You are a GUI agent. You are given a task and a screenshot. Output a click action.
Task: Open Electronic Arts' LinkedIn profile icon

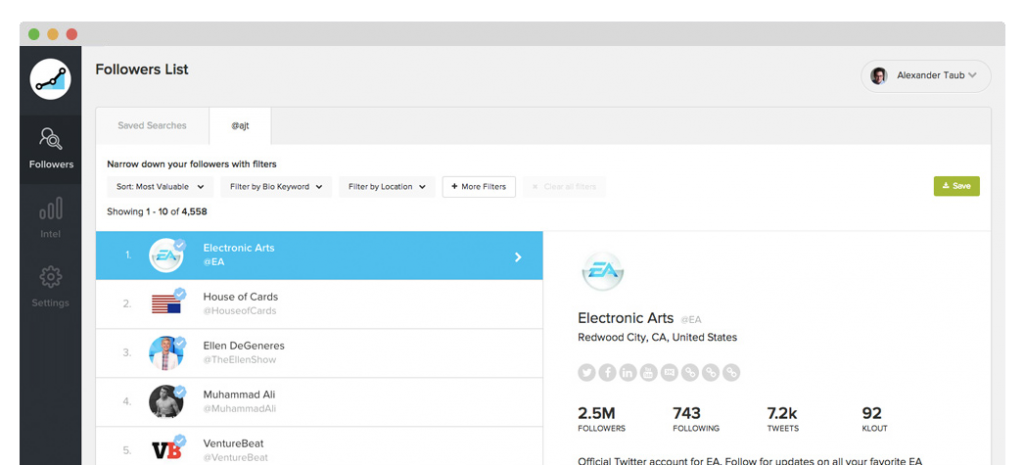click(x=628, y=373)
